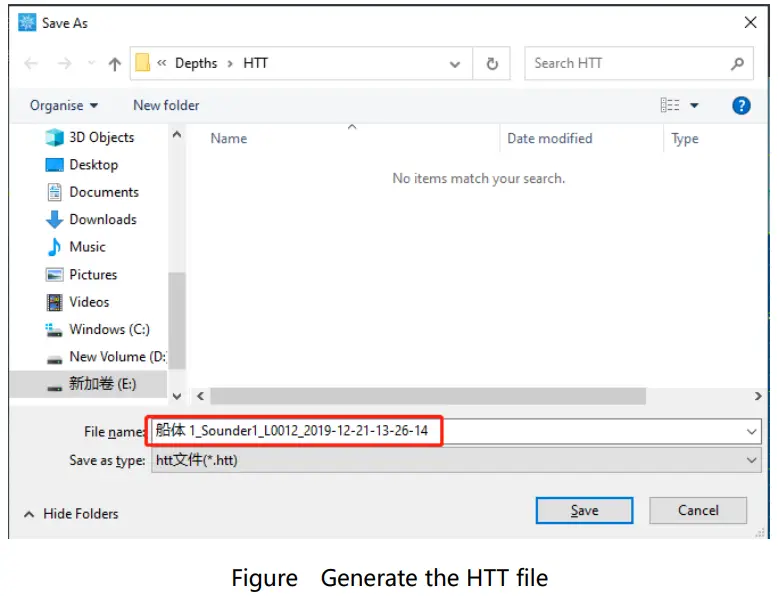Click the navigation pane scrollbar thumb
Viewport: 778px width, 596px height.
(177, 321)
